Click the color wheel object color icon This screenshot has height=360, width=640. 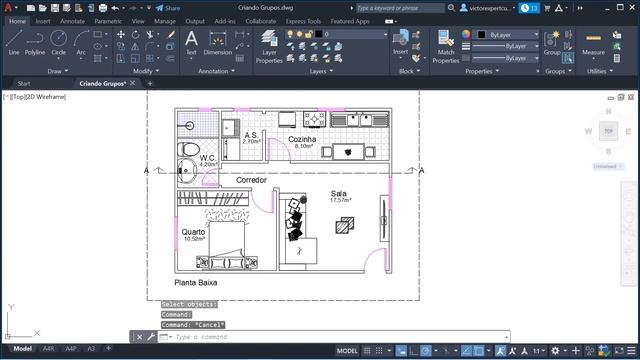pyautogui.click(x=466, y=34)
